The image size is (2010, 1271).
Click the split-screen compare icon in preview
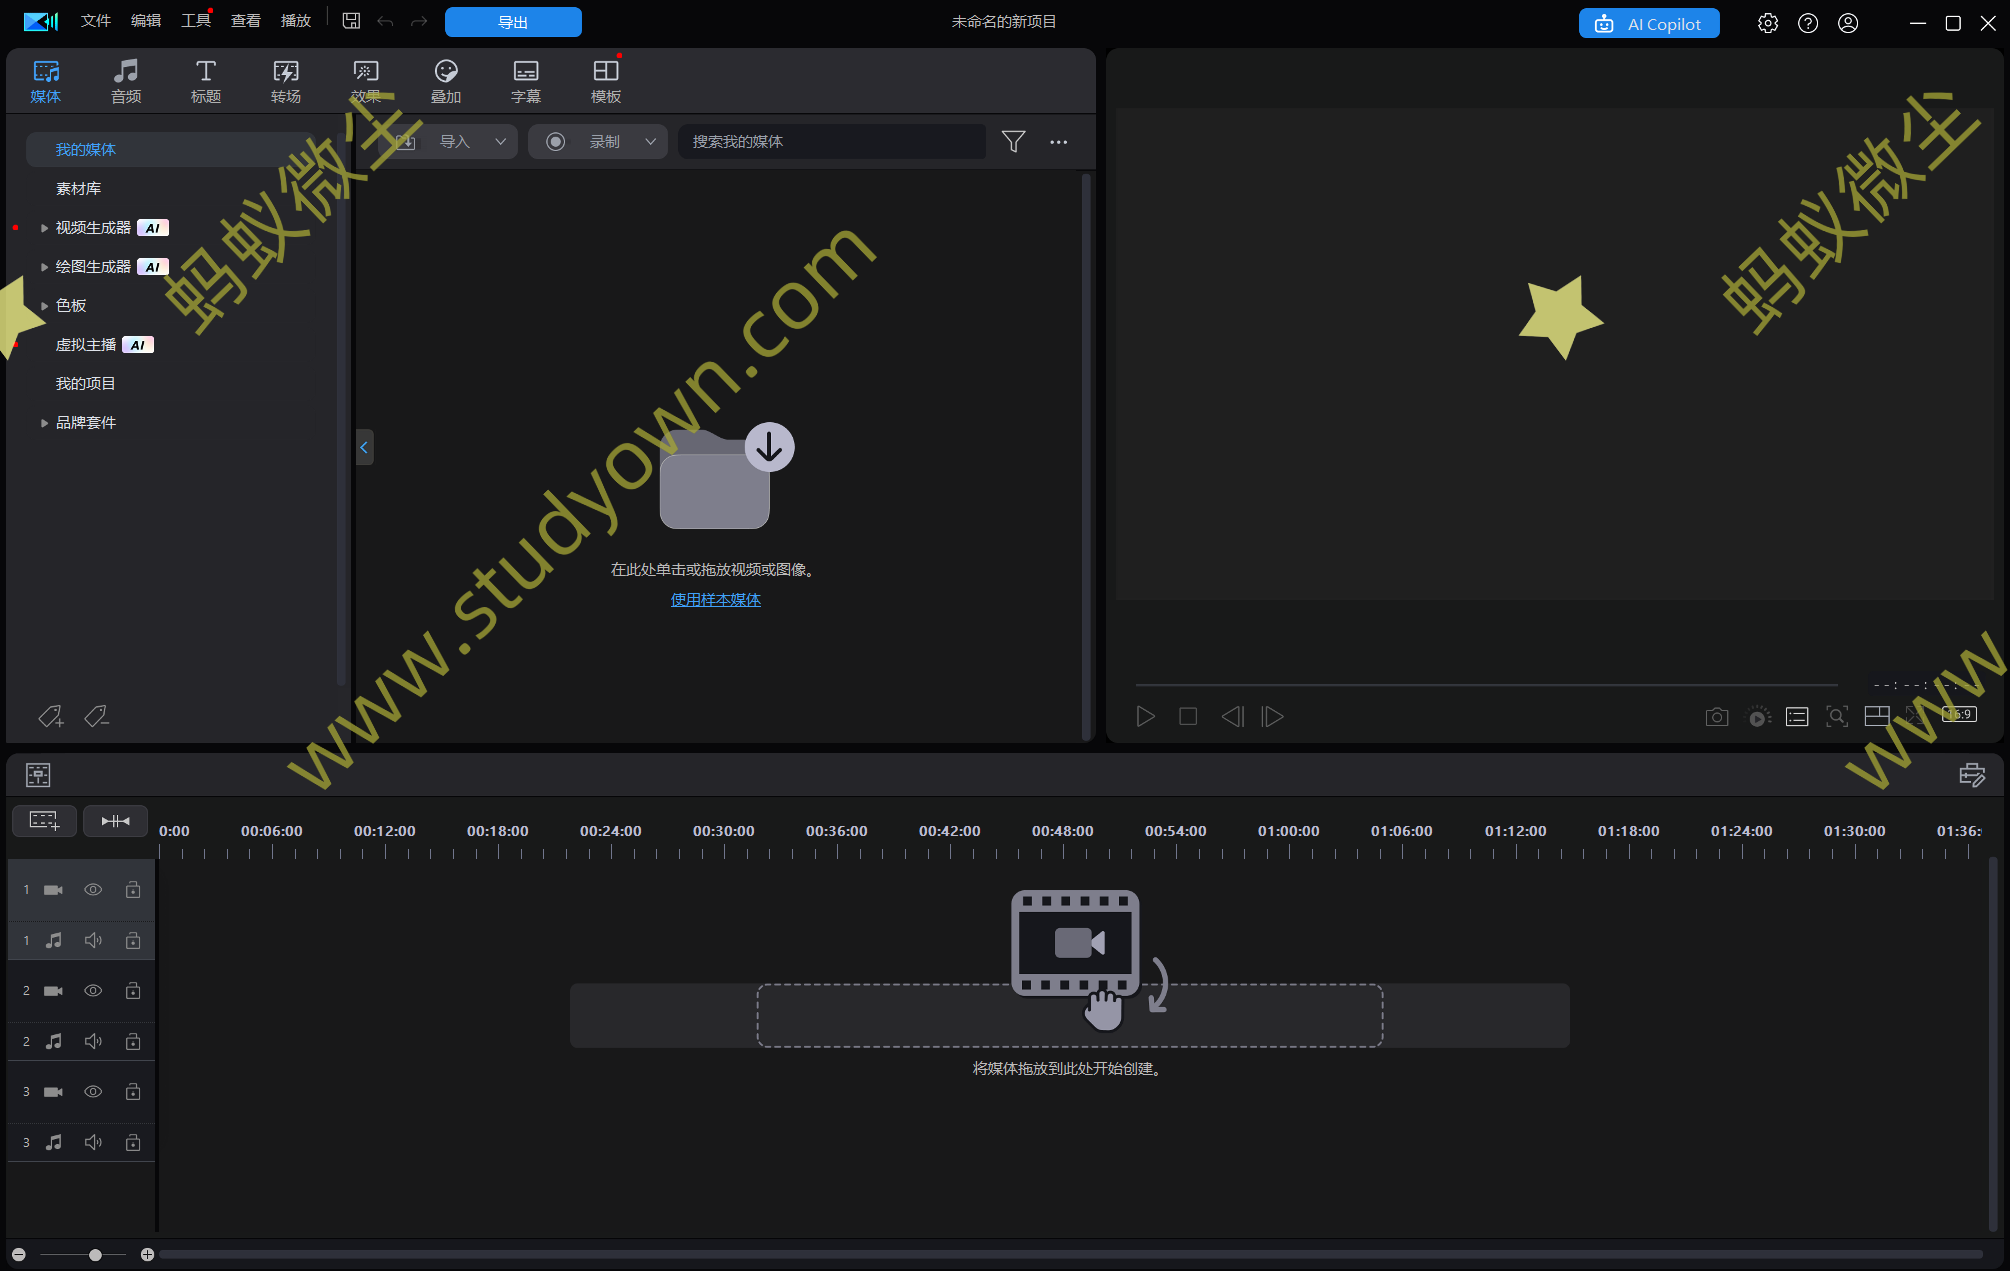(1877, 717)
